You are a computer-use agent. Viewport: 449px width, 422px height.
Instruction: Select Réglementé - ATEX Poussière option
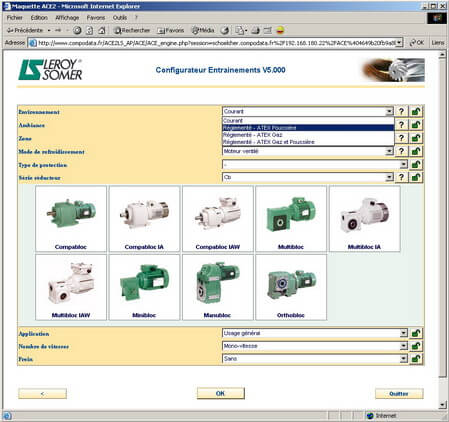pyautogui.click(x=308, y=128)
